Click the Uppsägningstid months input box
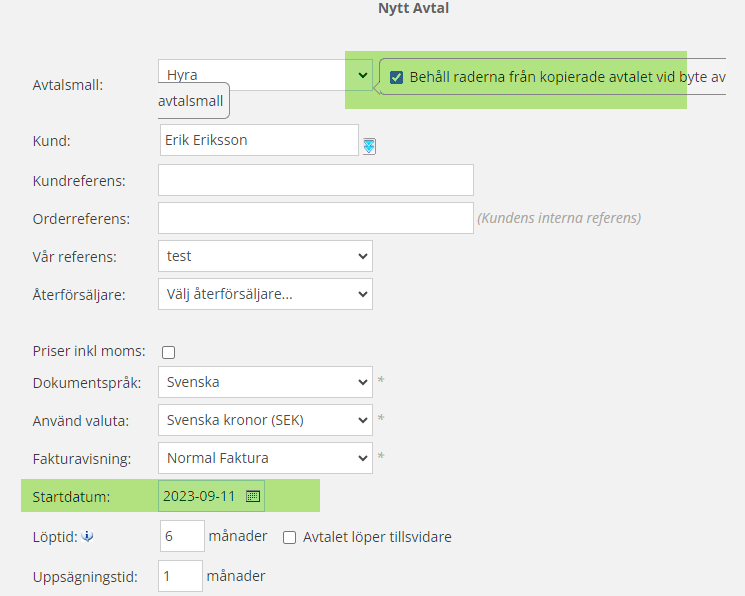Screen dimensions: 745x596 click(180, 576)
